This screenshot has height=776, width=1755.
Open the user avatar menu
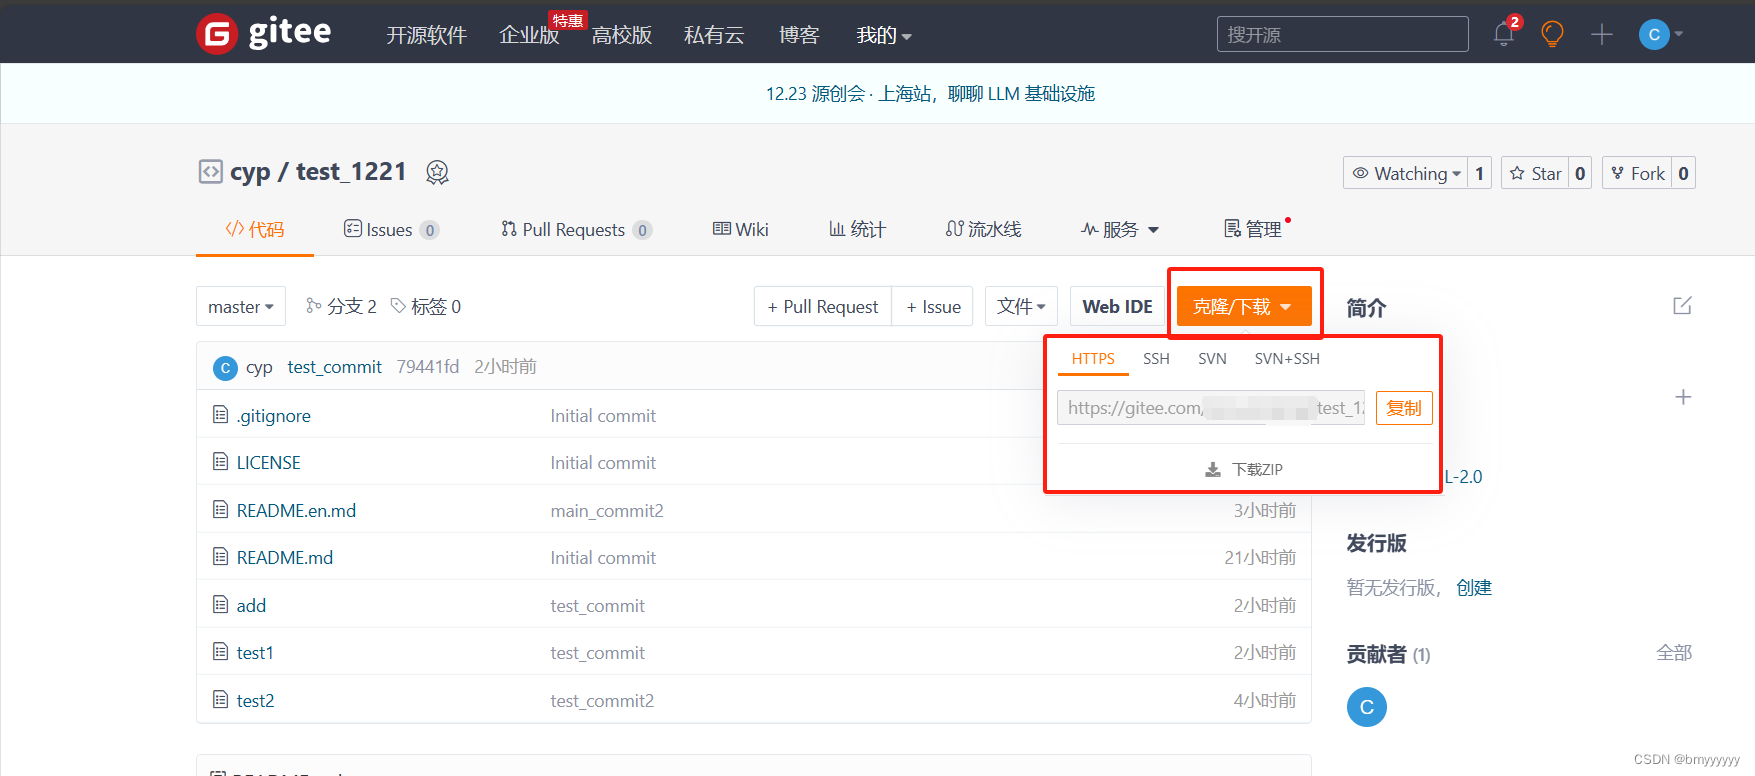point(1661,35)
